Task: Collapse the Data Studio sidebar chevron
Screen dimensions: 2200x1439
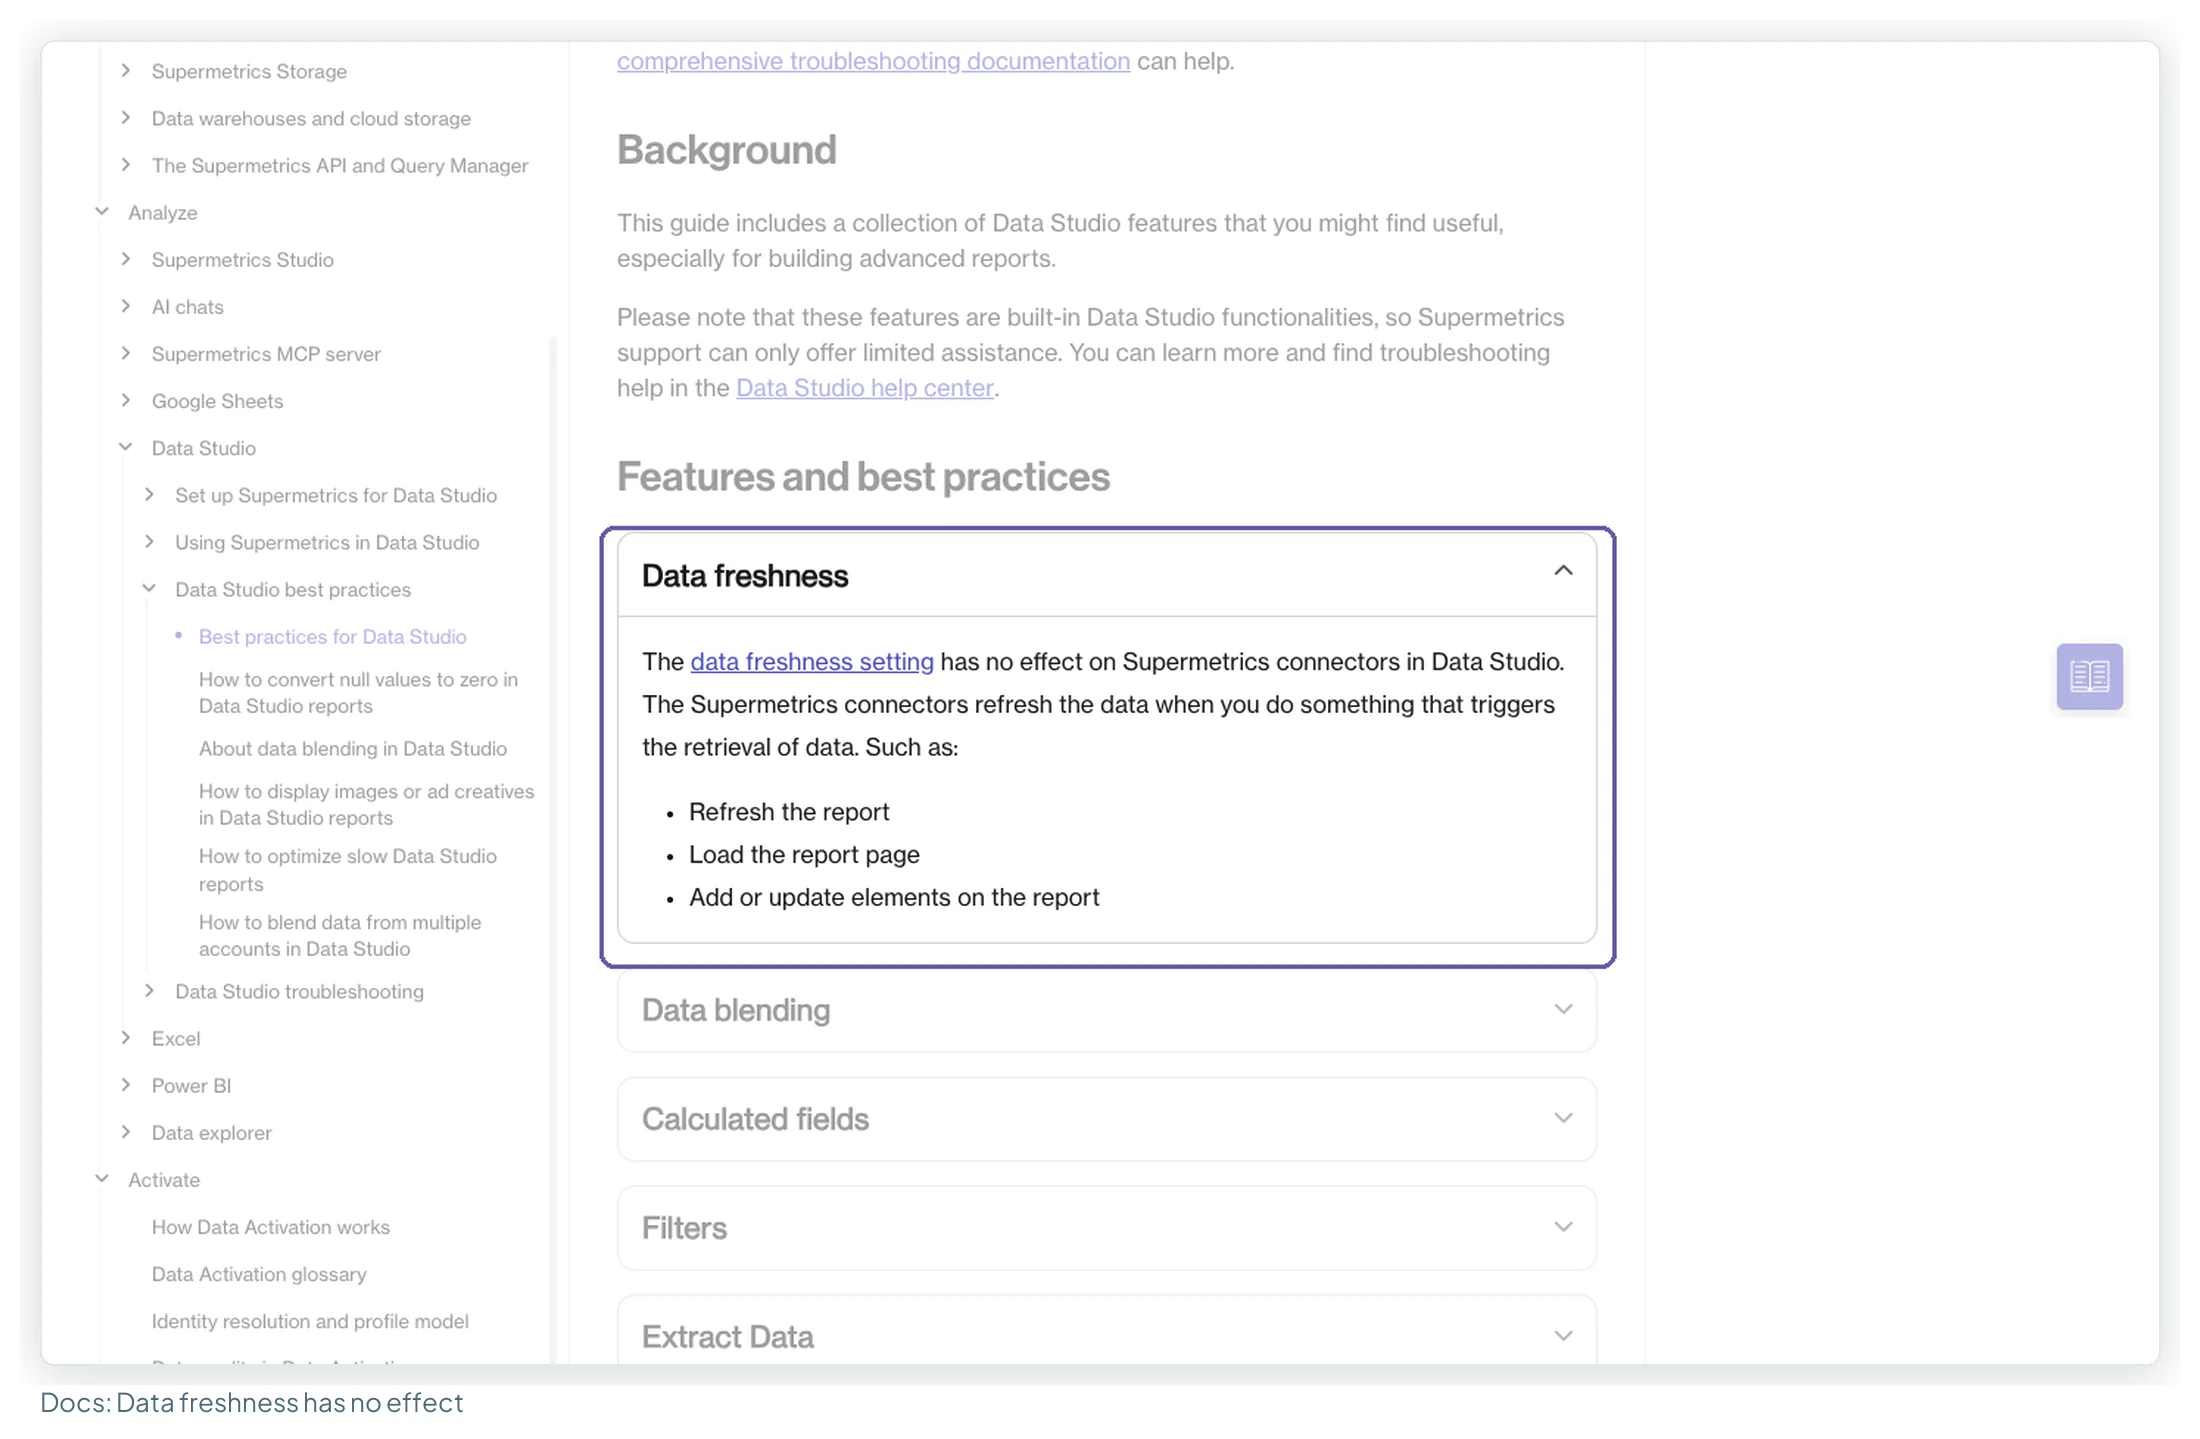Action: [x=126, y=447]
